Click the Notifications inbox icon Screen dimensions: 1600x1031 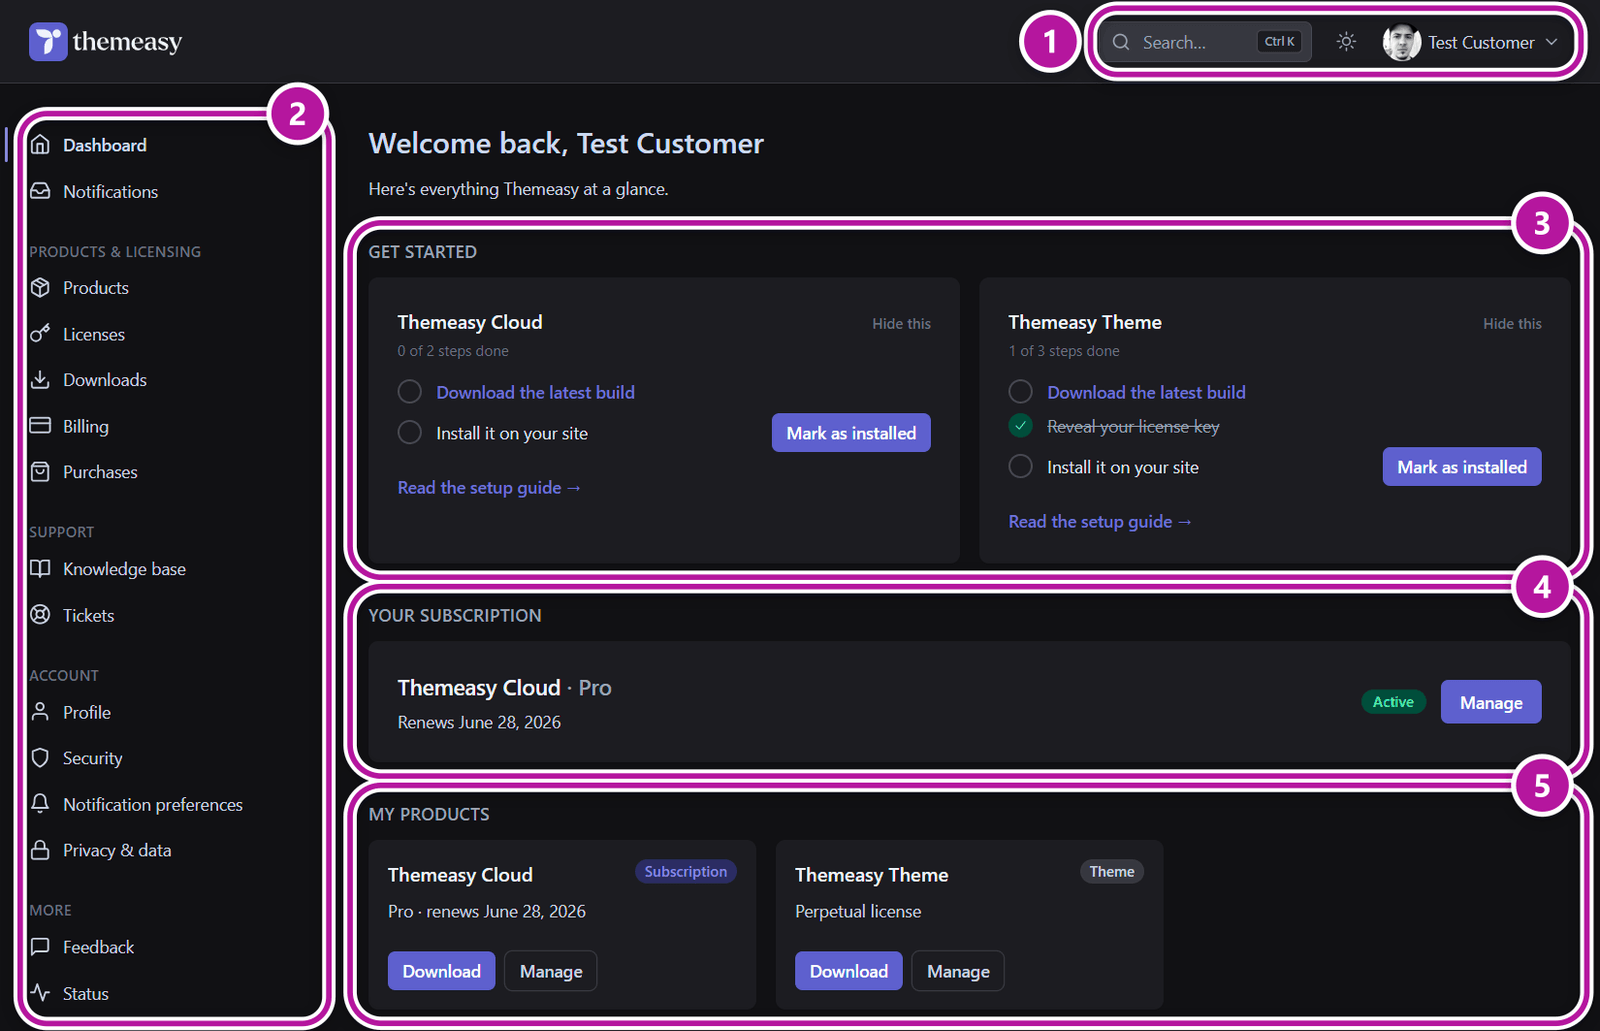click(x=40, y=191)
